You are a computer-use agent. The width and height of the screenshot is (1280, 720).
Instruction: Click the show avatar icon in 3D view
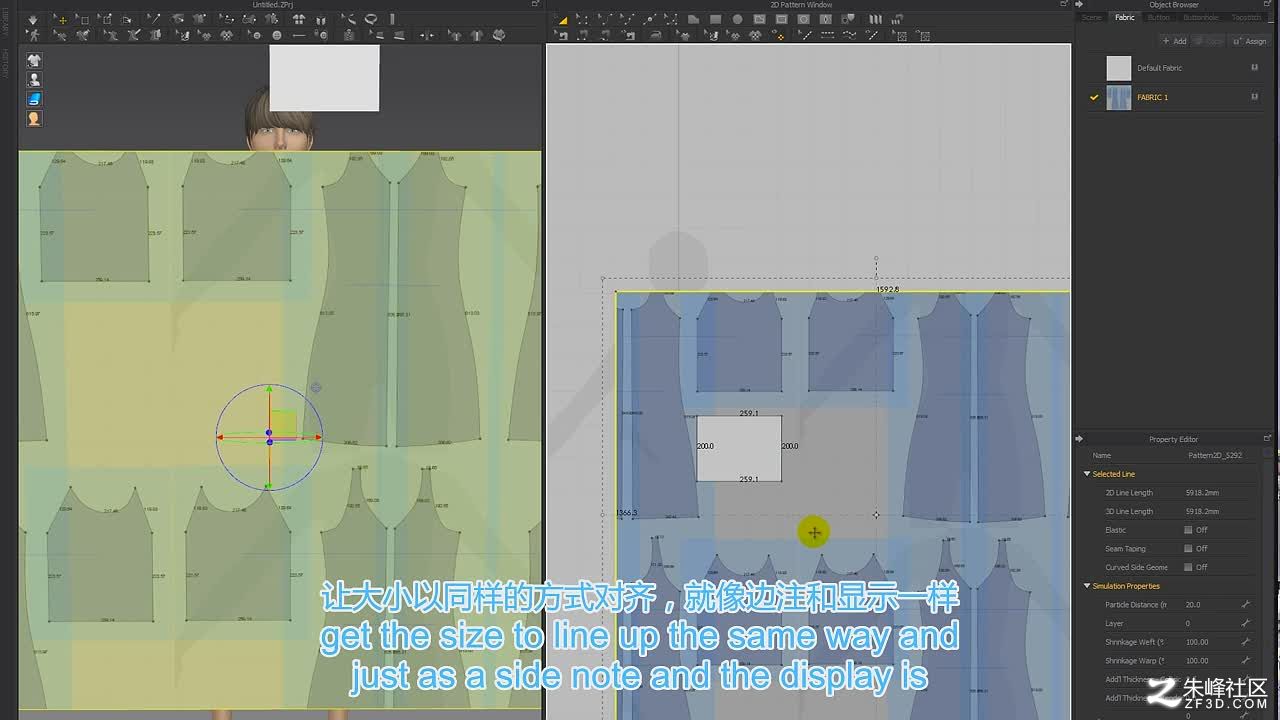pos(34,80)
